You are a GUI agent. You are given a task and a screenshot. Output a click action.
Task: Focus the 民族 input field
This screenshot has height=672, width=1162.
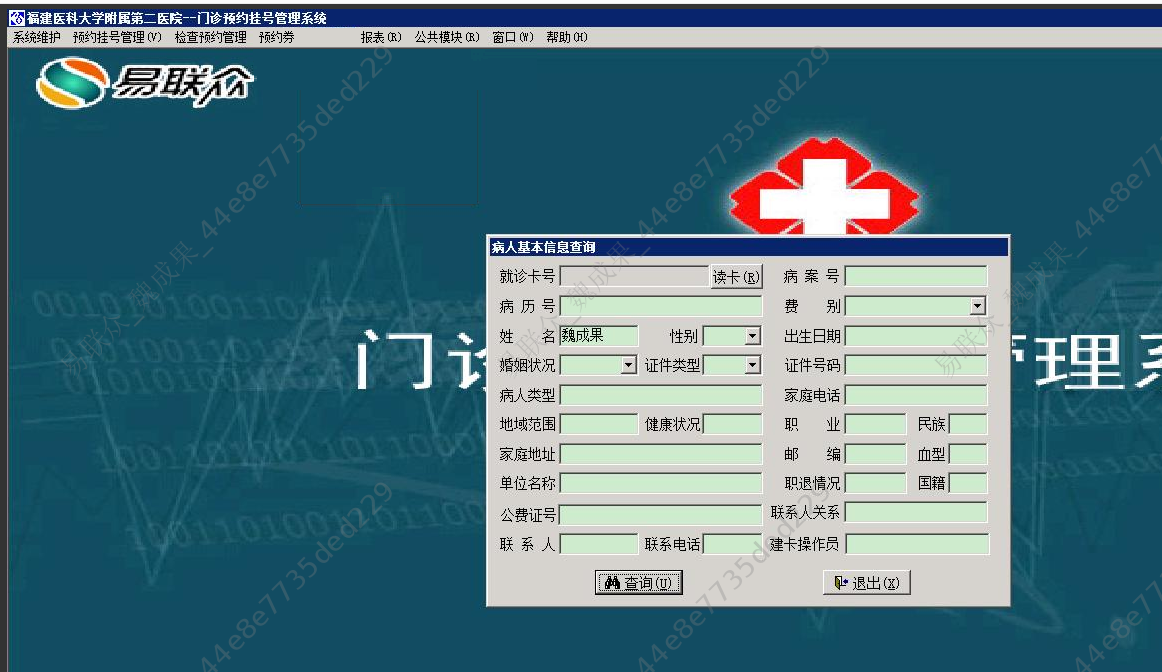(x=968, y=424)
